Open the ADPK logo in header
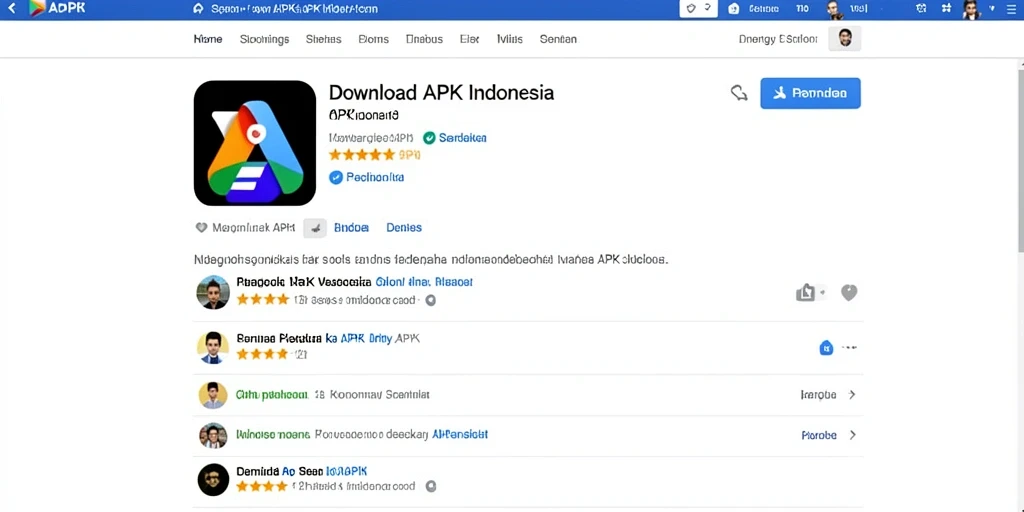The image size is (1024, 512). (x=57, y=8)
